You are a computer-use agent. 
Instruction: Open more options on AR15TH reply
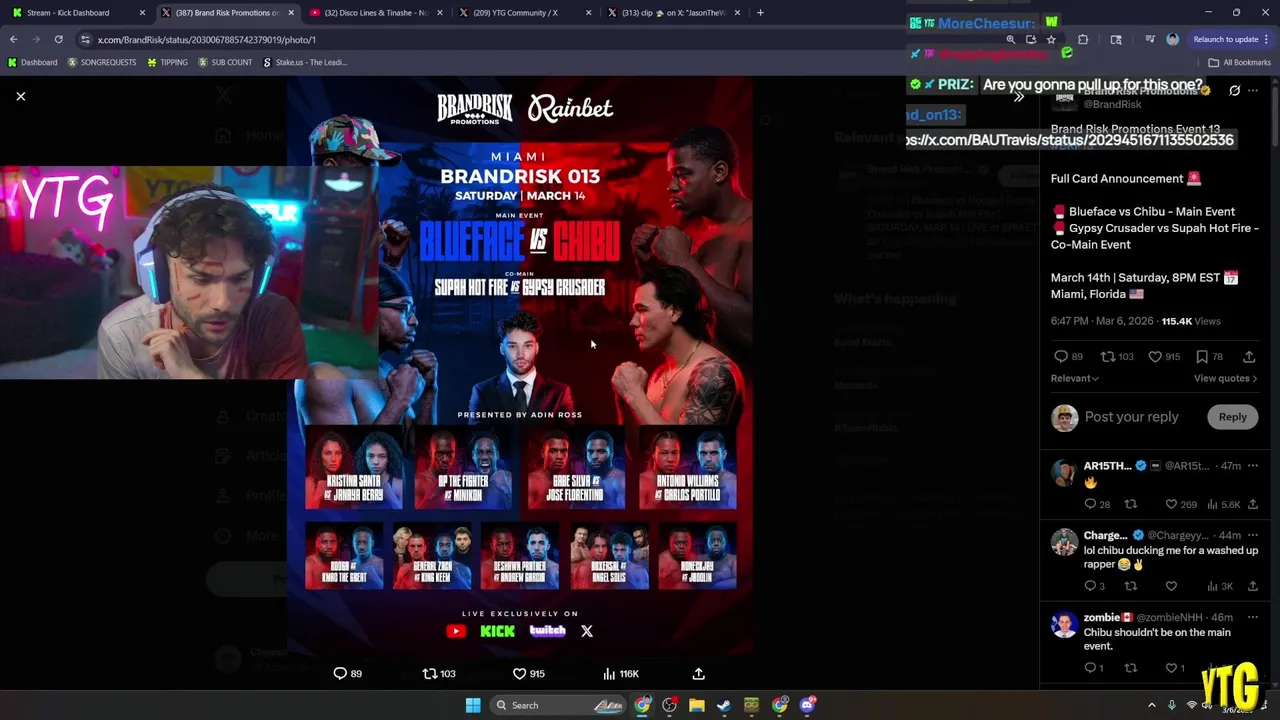[x=1253, y=466]
